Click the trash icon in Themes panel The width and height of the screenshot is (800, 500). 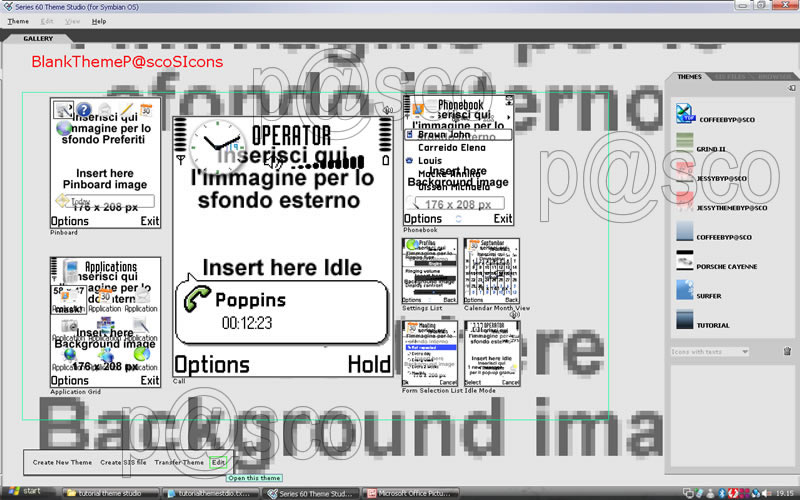click(787, 351)
